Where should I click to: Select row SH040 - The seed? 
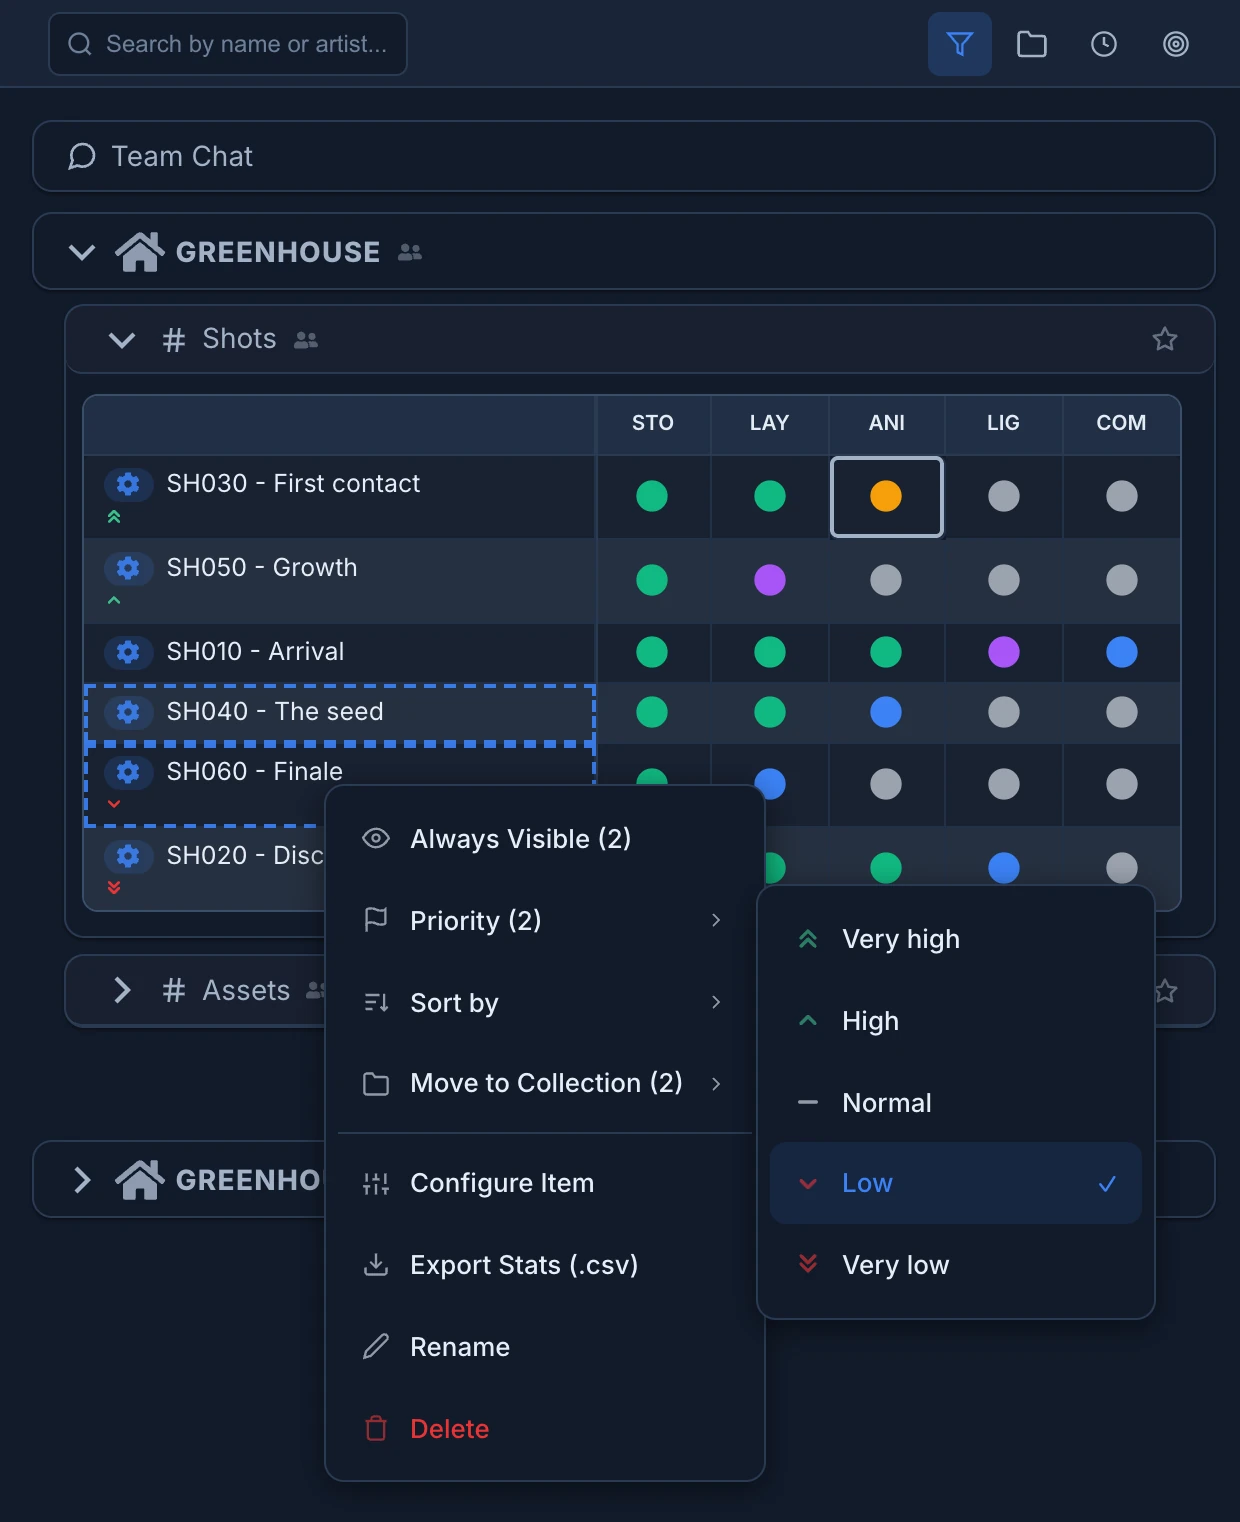click(340, 712)
